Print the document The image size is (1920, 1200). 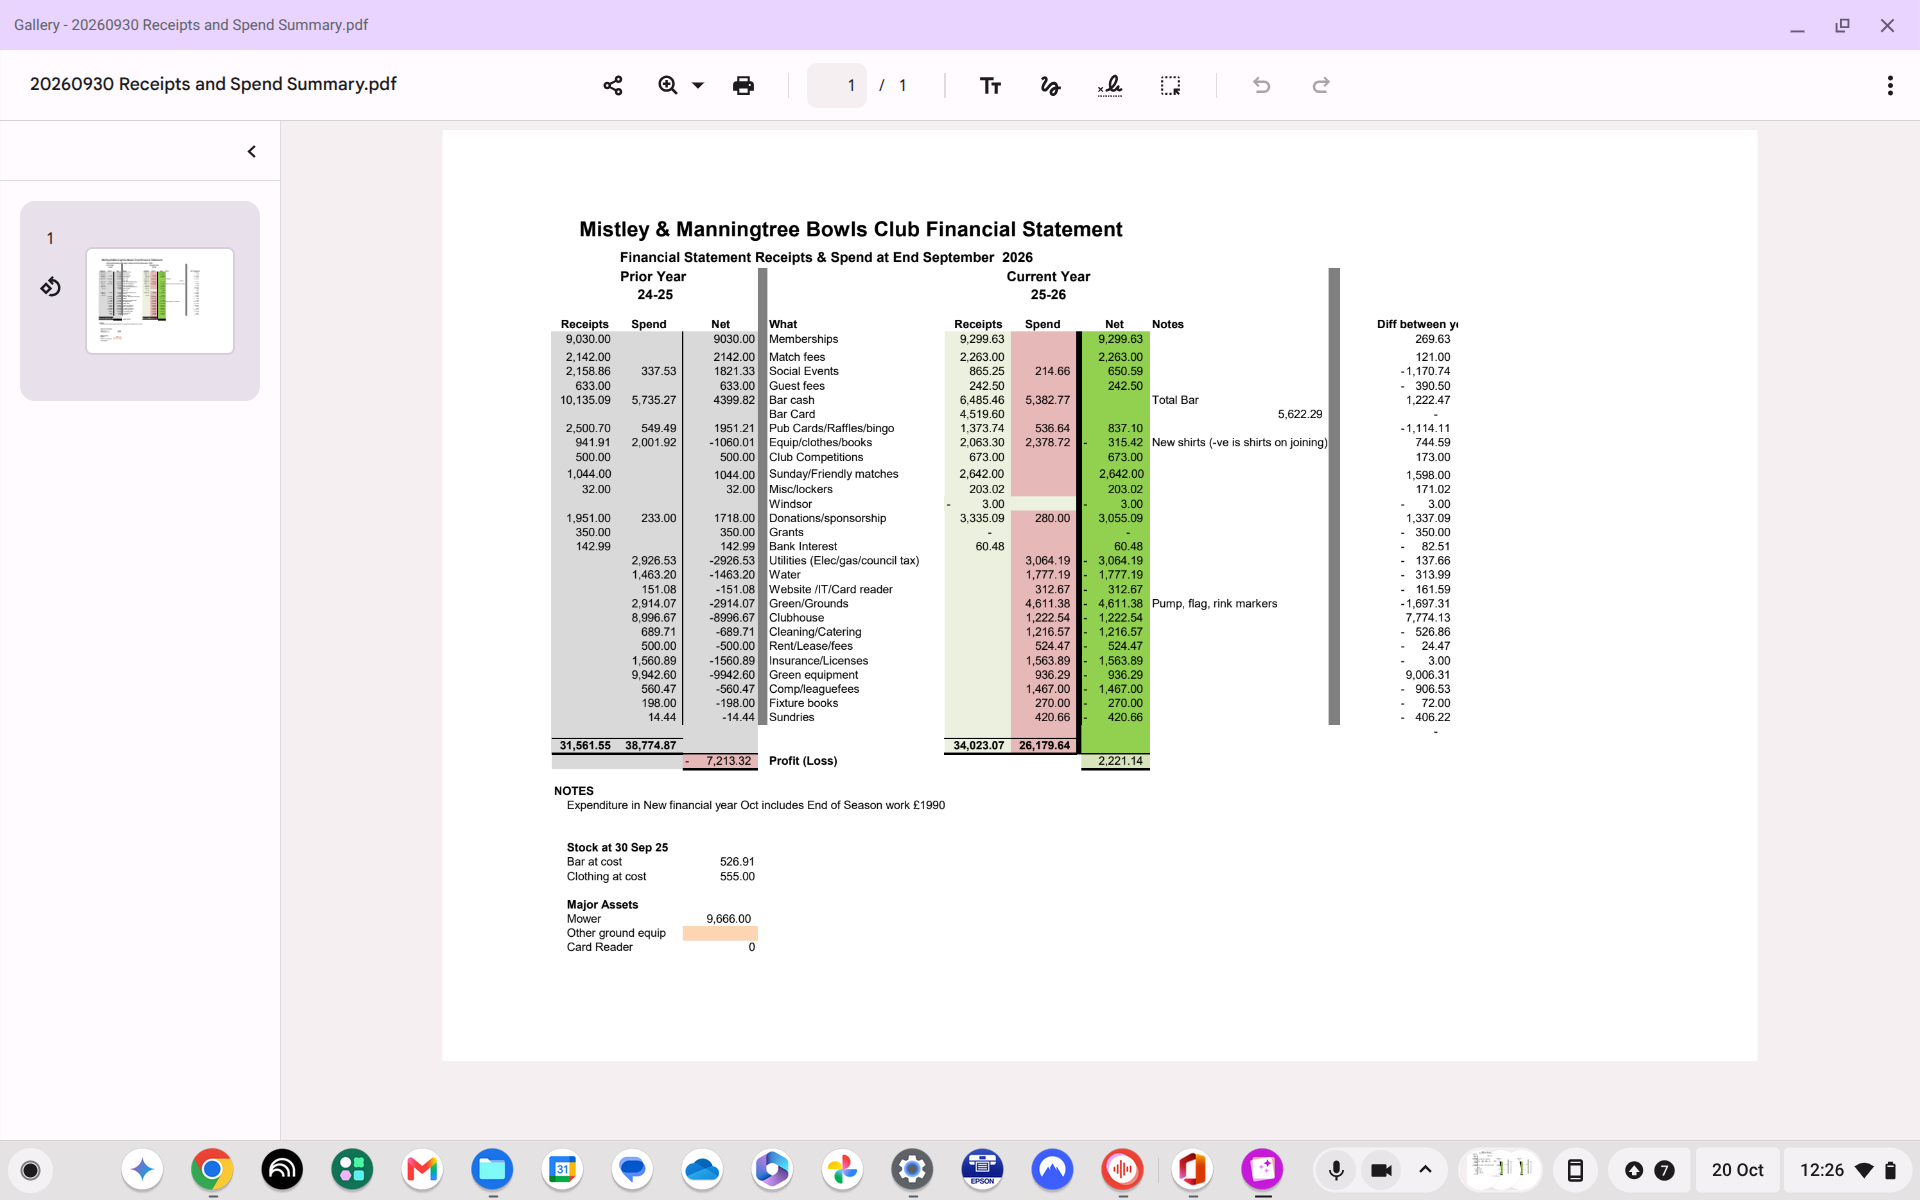(743, 85)
